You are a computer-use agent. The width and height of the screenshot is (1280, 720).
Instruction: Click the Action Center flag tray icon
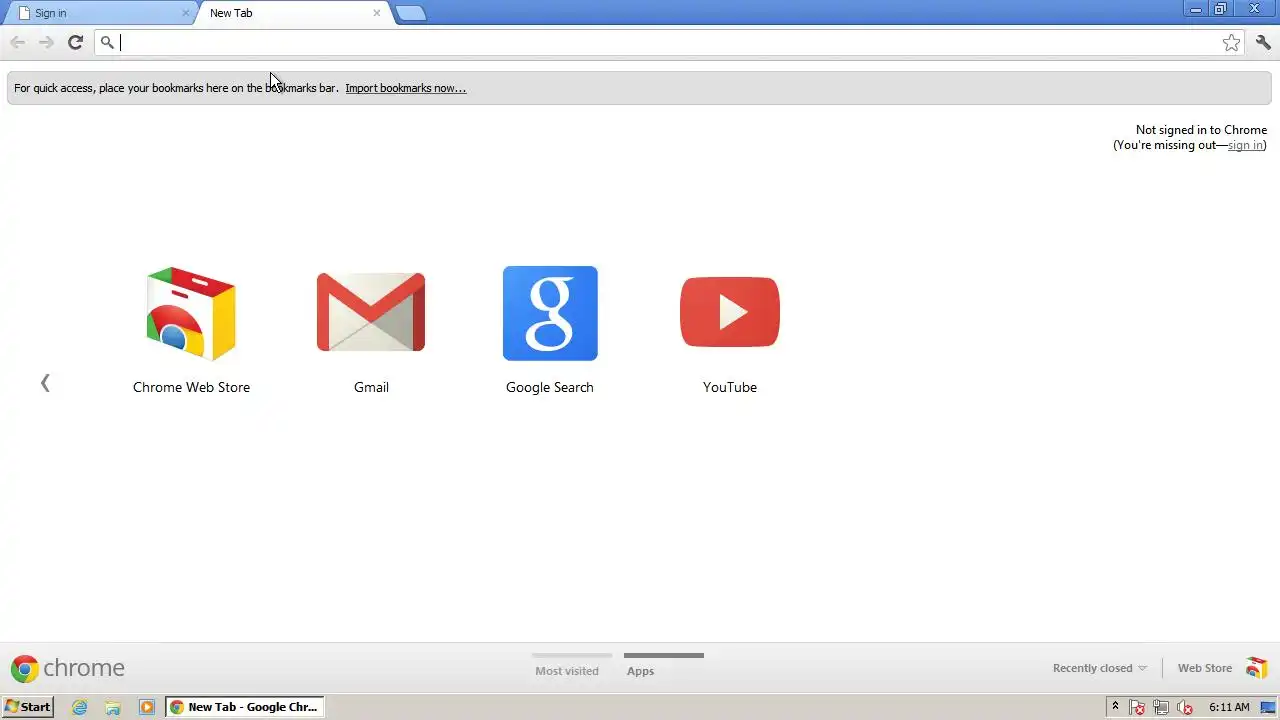pos(1137,707)
